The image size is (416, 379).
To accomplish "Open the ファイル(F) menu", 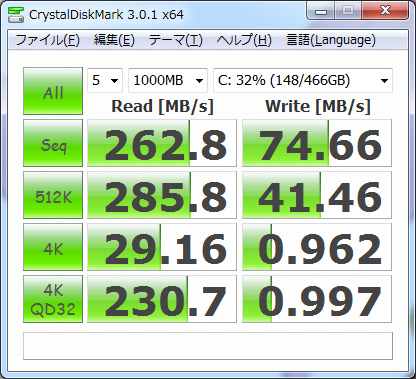I will (x=48, y=40).
